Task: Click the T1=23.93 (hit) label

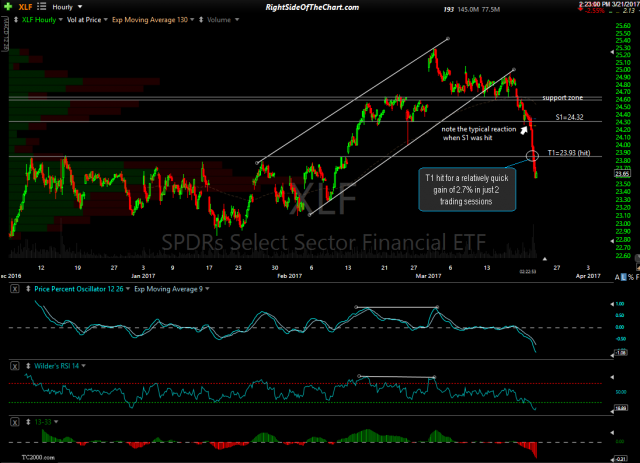Action: [569, 153]
